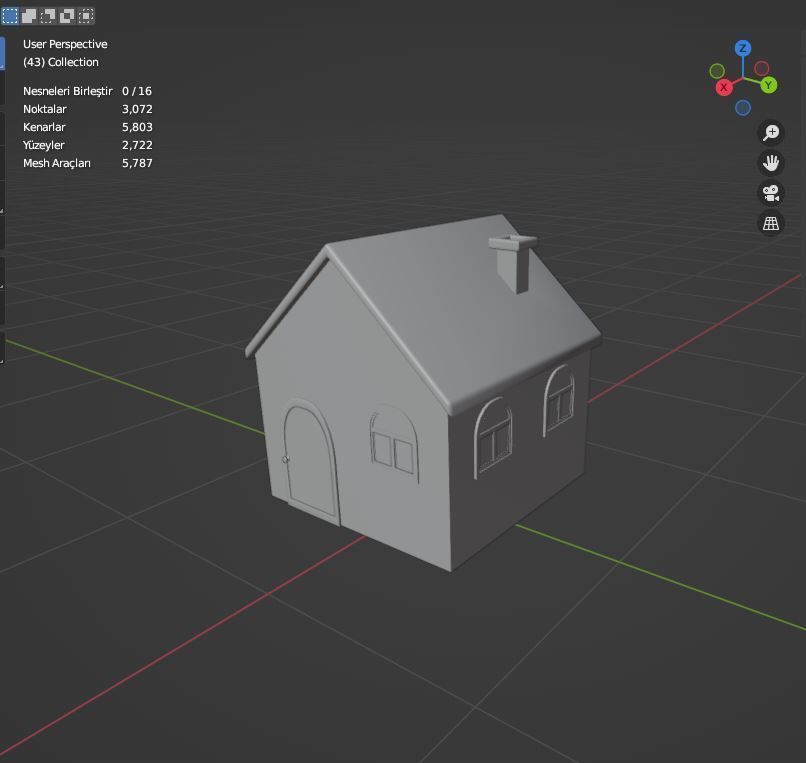This screenshot has width=806, height=763.
Task: Click the blue Z axis on the gizmo
Action: pyautogui.click(x=742, y=48)
